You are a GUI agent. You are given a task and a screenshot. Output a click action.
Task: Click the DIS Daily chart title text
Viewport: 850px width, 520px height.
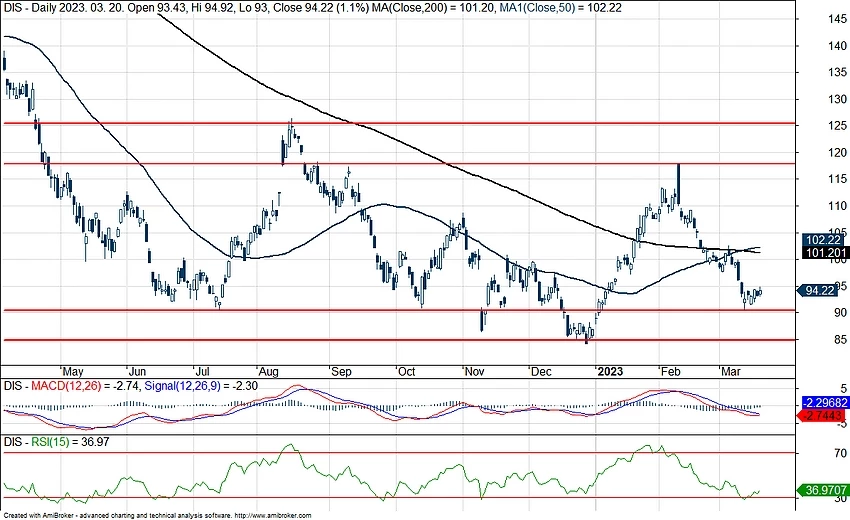tap(186, 8)
